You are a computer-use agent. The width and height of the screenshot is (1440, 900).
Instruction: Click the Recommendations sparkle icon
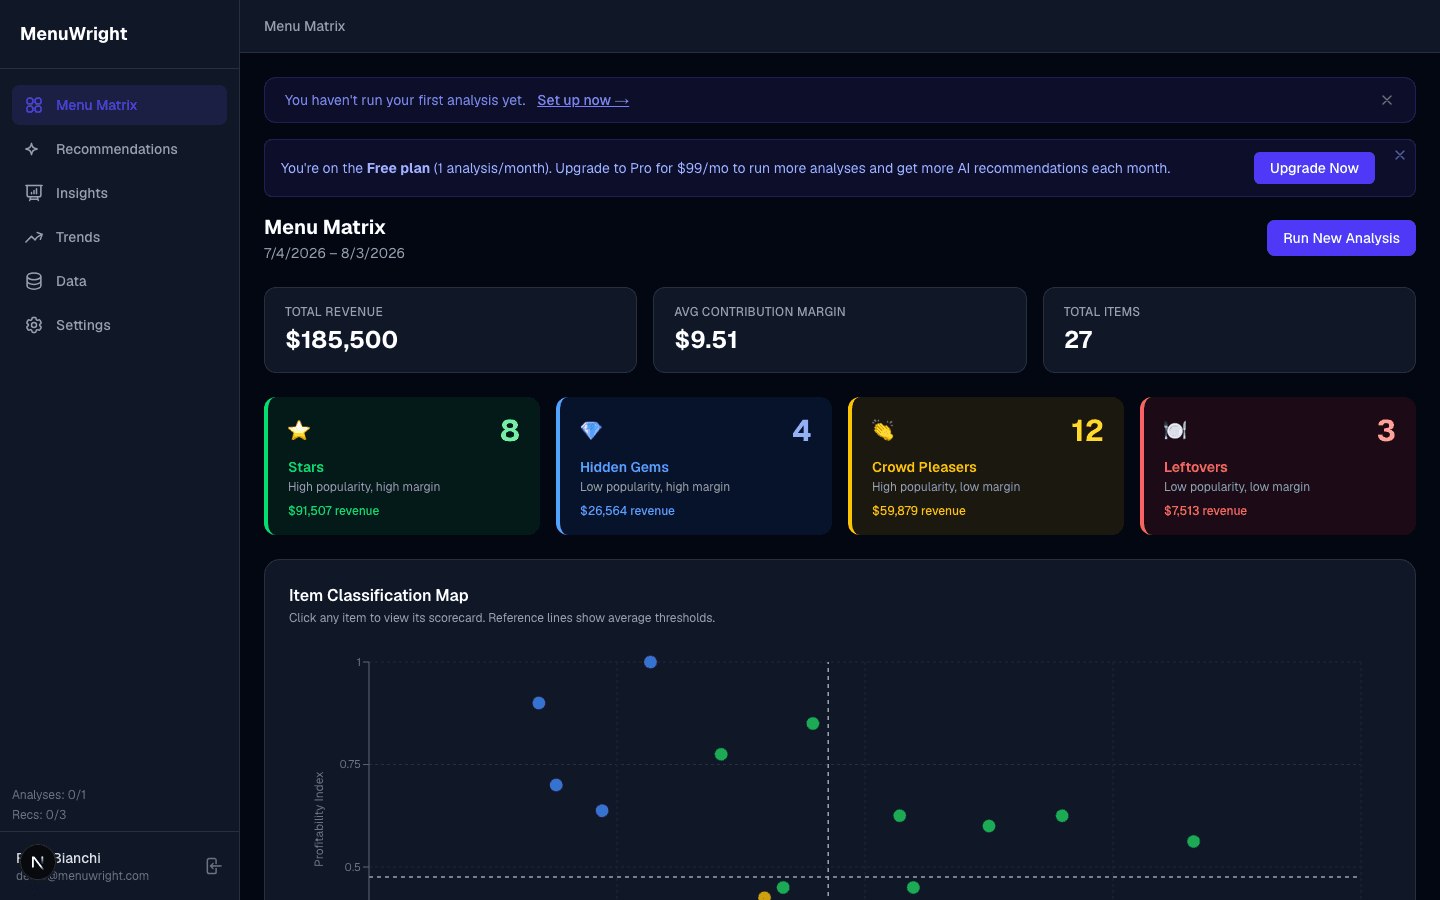[x=34, y=149]
